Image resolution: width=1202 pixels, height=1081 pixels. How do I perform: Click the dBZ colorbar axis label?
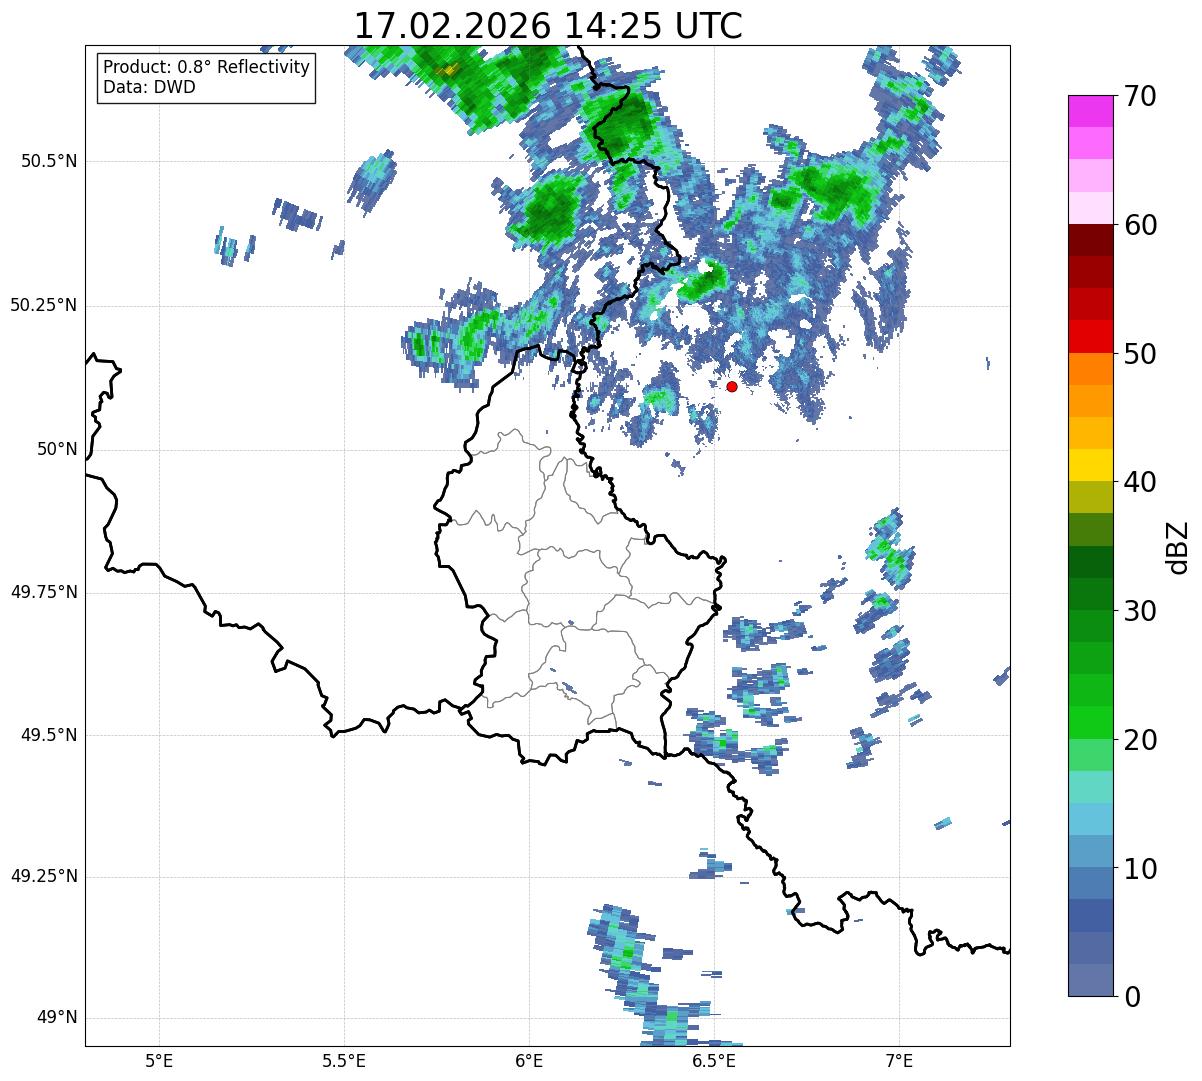click(x=1177, y=546)
